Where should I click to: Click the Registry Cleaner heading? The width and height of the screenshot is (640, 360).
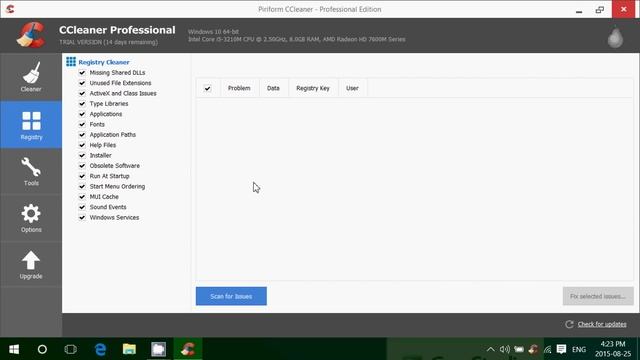pos(104,62)
